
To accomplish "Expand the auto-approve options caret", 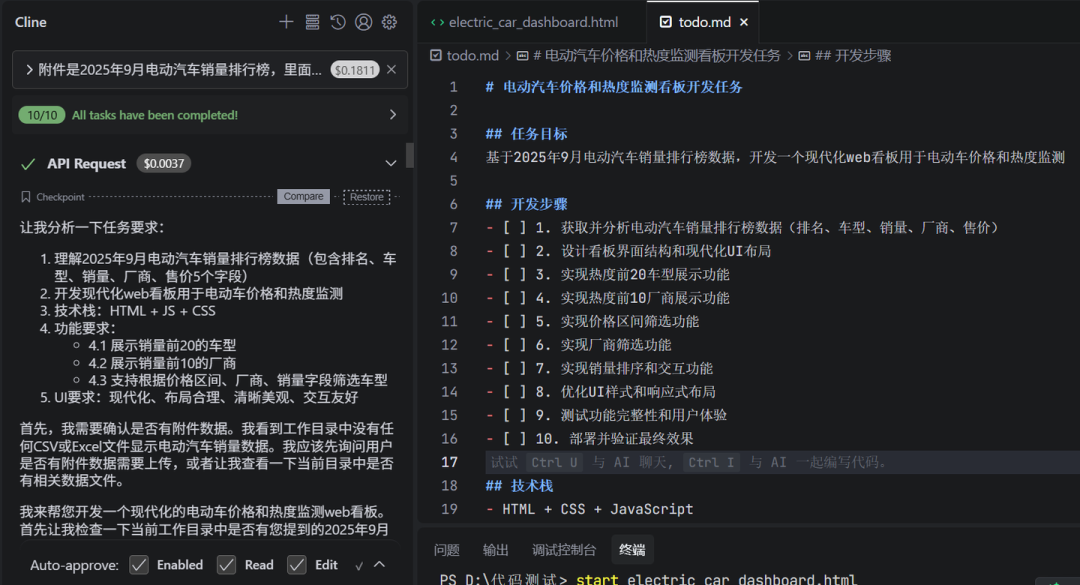I will (380, 564).
